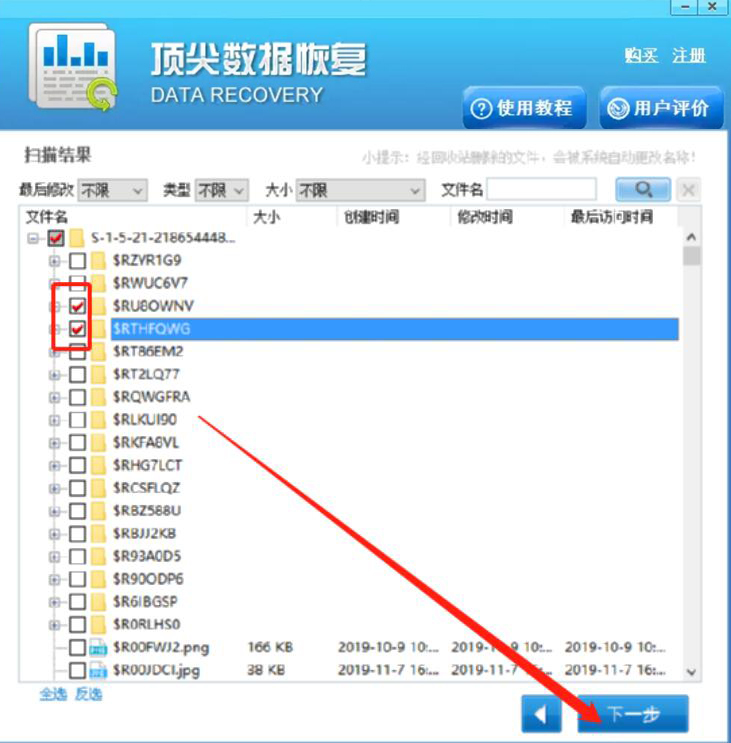The height and width of the screenshot is (743, 731).
Task: Sort by 大小 column header
Action: (292, 217)
